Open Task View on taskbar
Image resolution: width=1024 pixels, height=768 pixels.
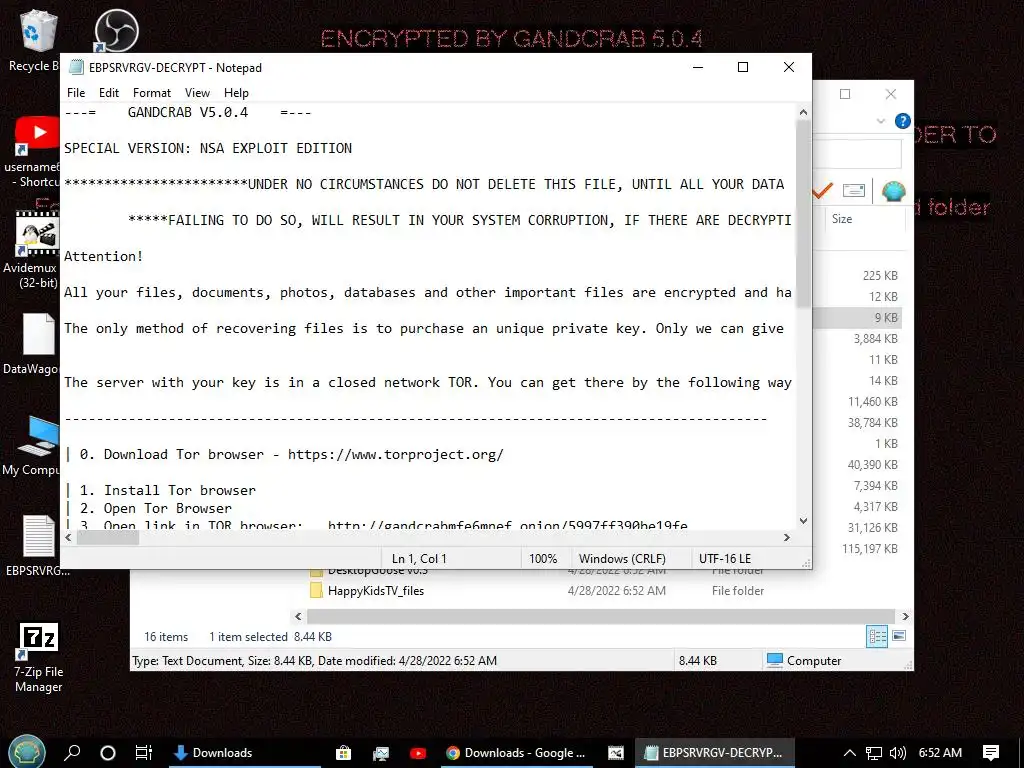tap(144, 752)
